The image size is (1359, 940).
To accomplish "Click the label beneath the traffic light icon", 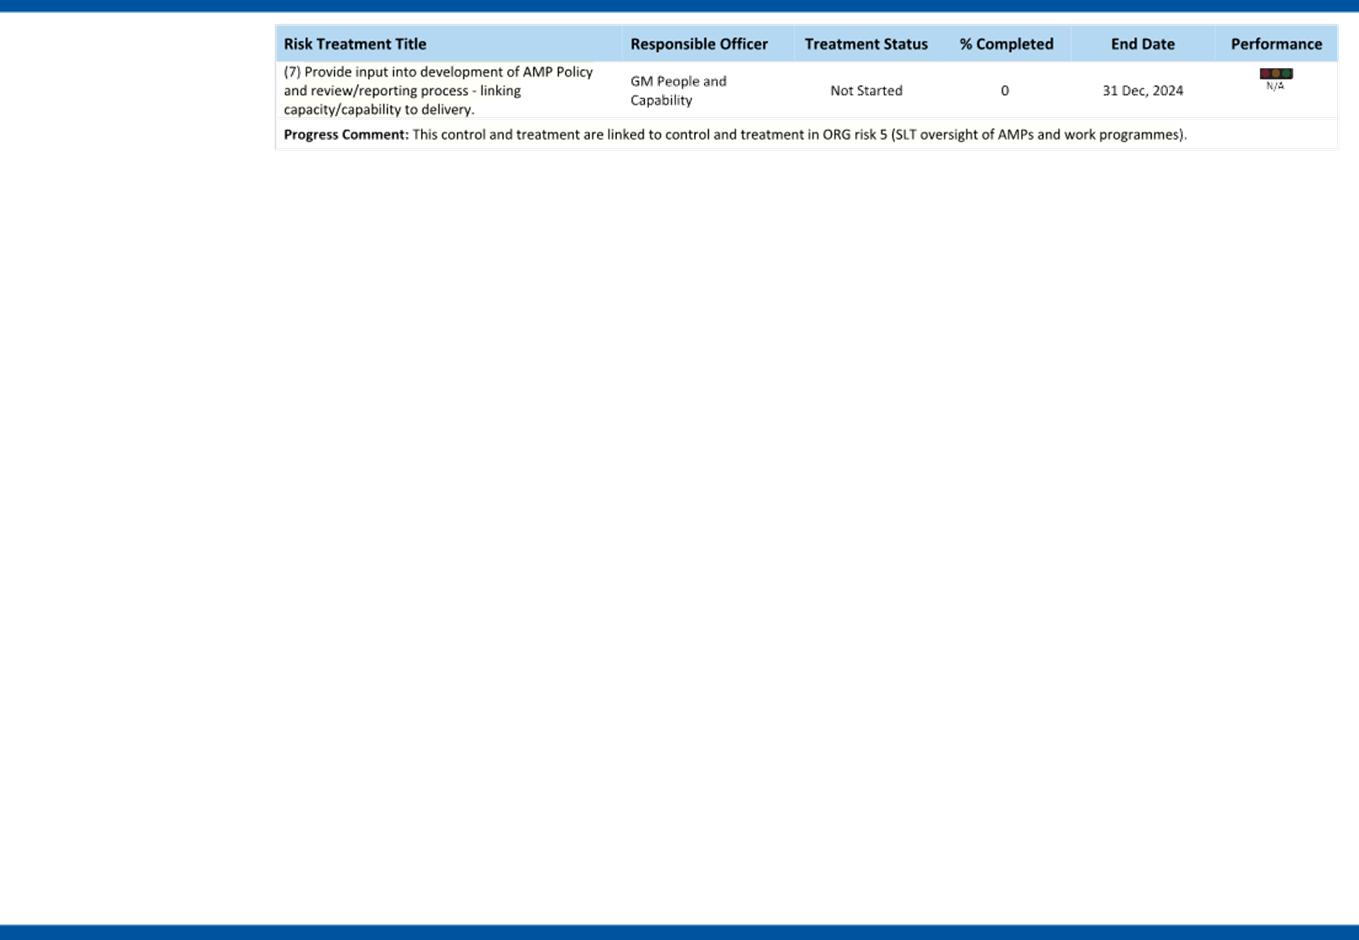I will coord(1275,87).
